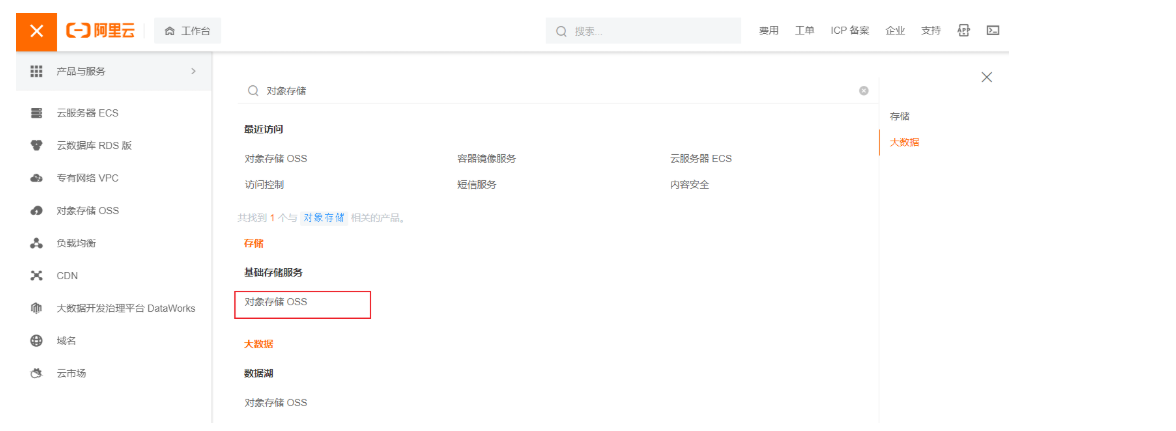This screenshot has width=1176, height=431.
Task: Click the product search magnifier icon
Action: coord(254,91)
